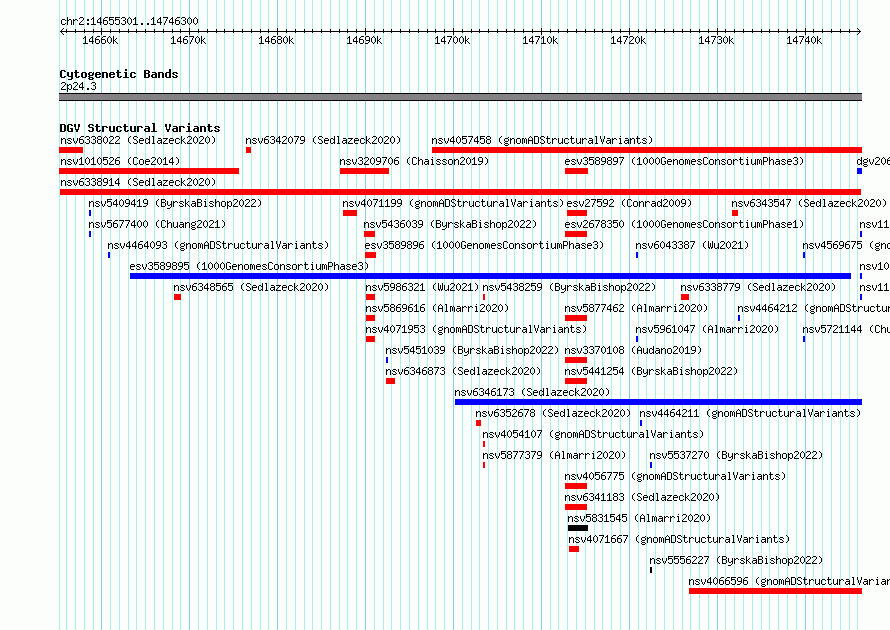Viewport: 890px width, 630px height.
Task: Select nsv4054107 (gnomADStructuralVariants) label
Action: pyautogui.click(x=593, y=434)
